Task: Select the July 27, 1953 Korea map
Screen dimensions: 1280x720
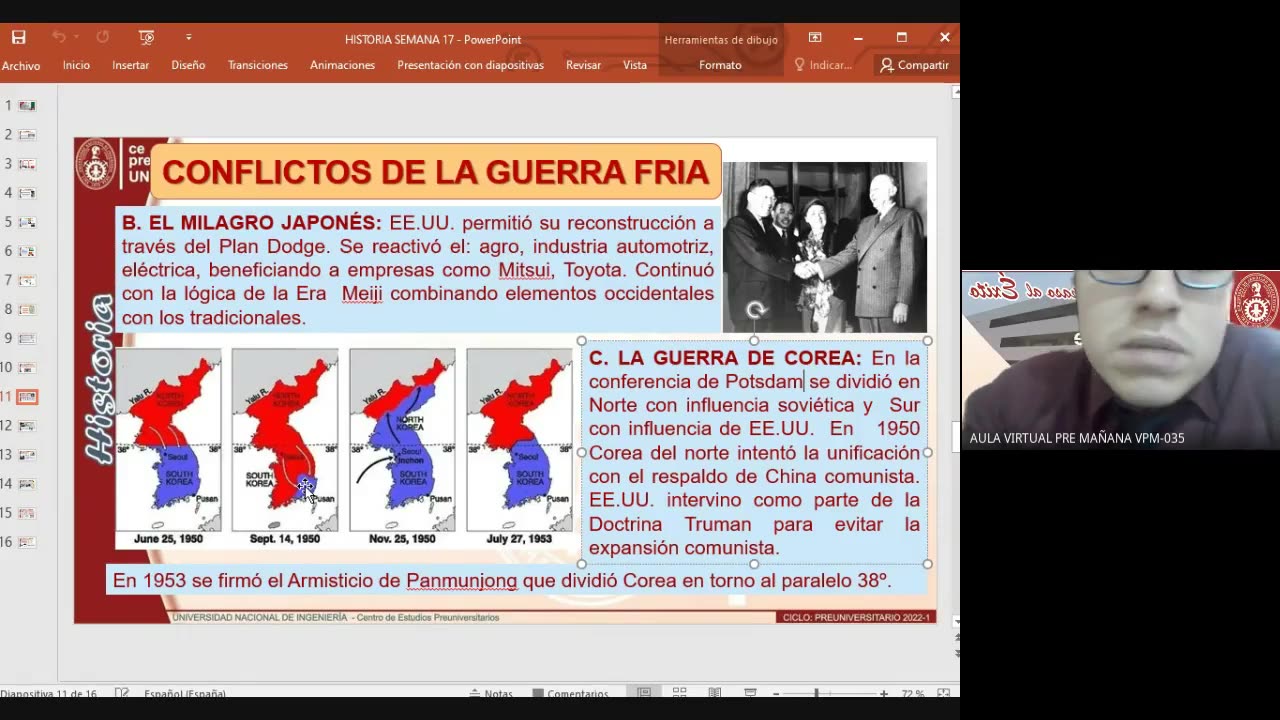Action: [519, 439]
